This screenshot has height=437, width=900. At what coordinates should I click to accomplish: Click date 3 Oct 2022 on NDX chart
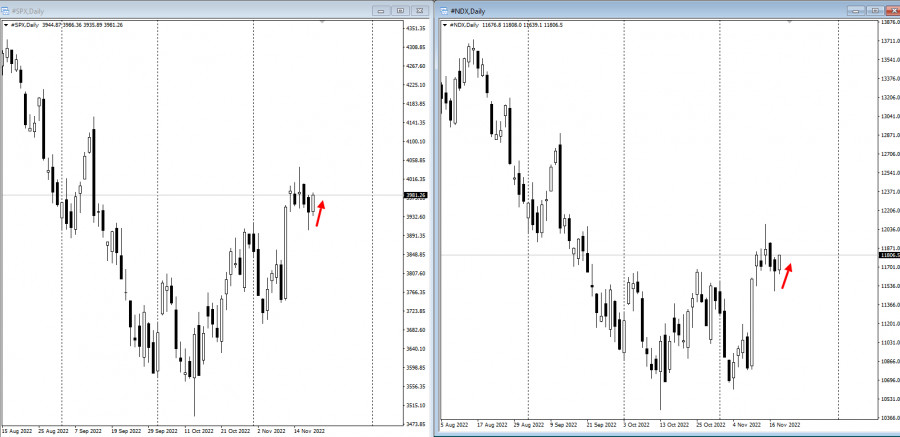click(x=637, y=425)
